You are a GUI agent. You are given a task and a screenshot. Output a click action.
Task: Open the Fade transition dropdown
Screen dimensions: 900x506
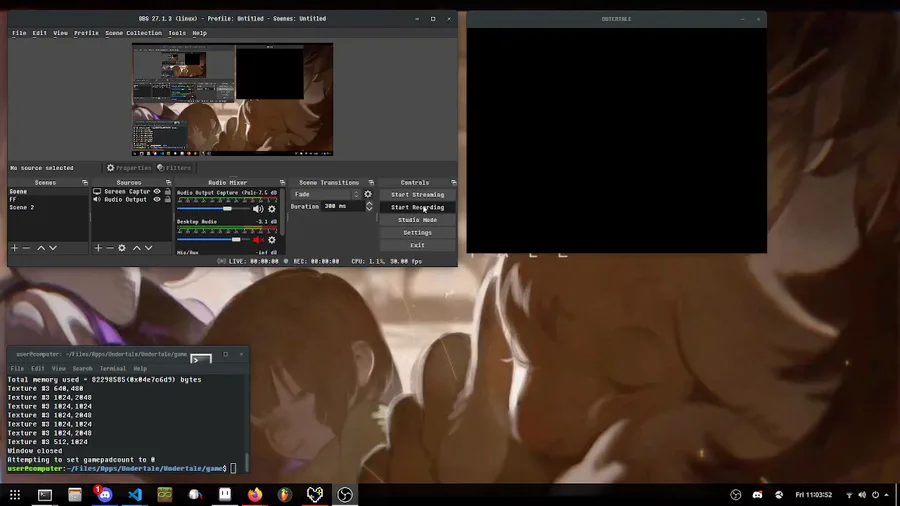pos(326,194)
